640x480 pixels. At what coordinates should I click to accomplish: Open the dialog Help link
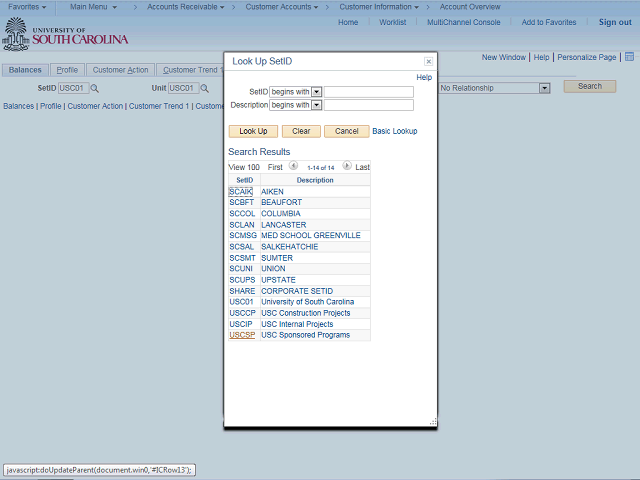pos(424,77)
